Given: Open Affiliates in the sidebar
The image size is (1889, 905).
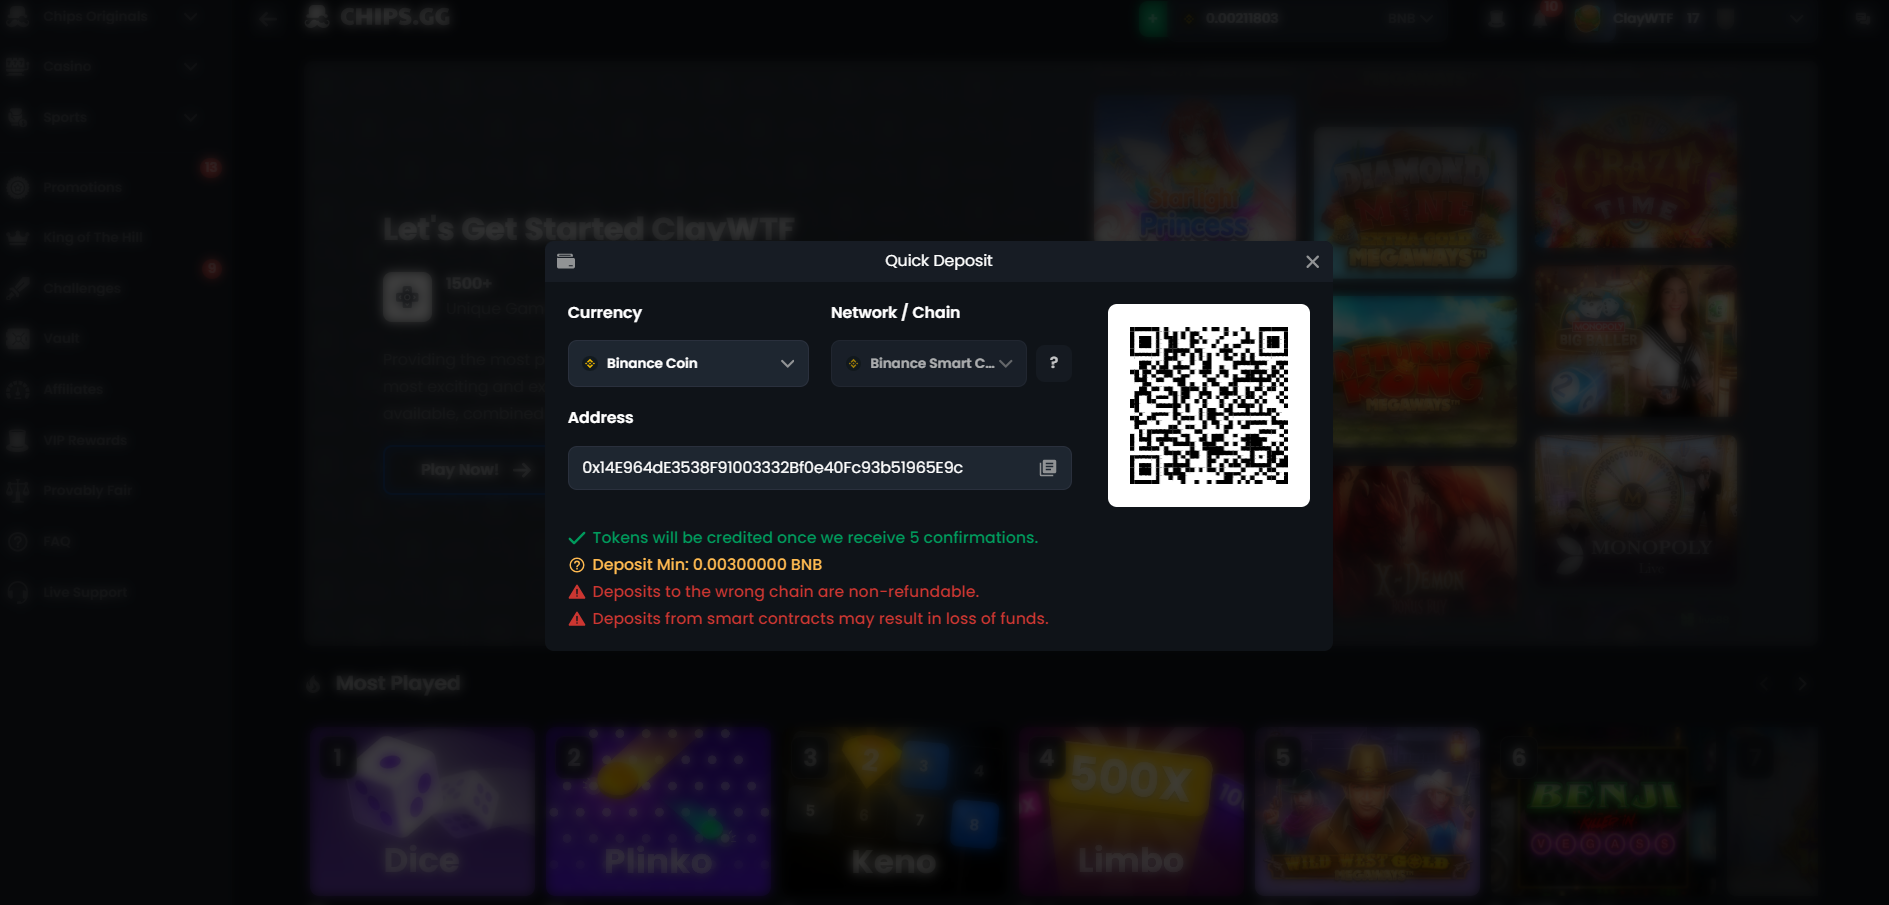Looking at the screenshot, I should [x=73, y=389].
